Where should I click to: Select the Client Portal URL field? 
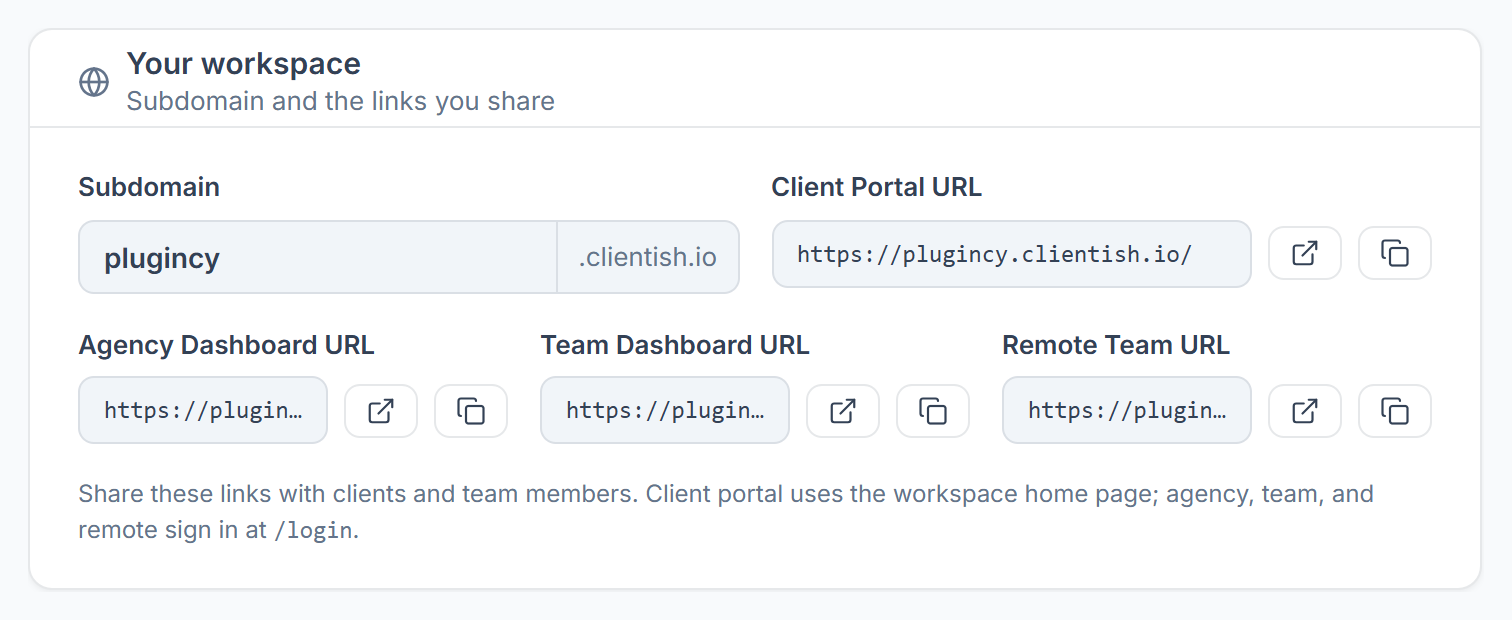pyautogui.click(x=1012, y=254)
